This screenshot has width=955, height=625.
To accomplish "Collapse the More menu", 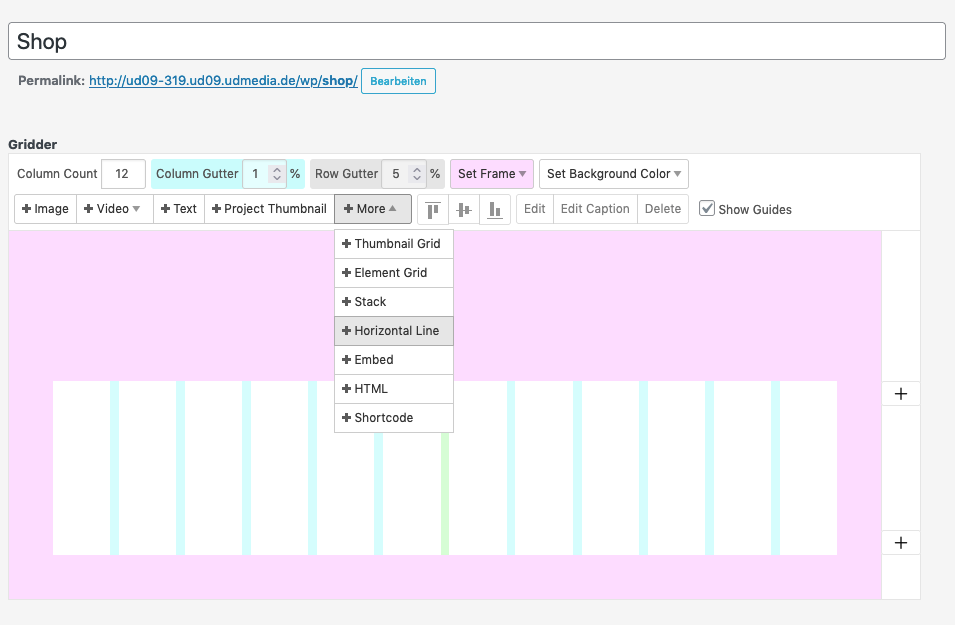I will [x=372, y=209].
